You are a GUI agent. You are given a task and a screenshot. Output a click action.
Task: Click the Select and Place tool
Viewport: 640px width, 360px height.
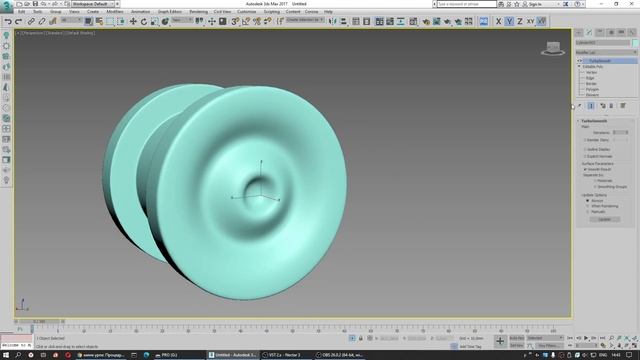pos(165,21)
